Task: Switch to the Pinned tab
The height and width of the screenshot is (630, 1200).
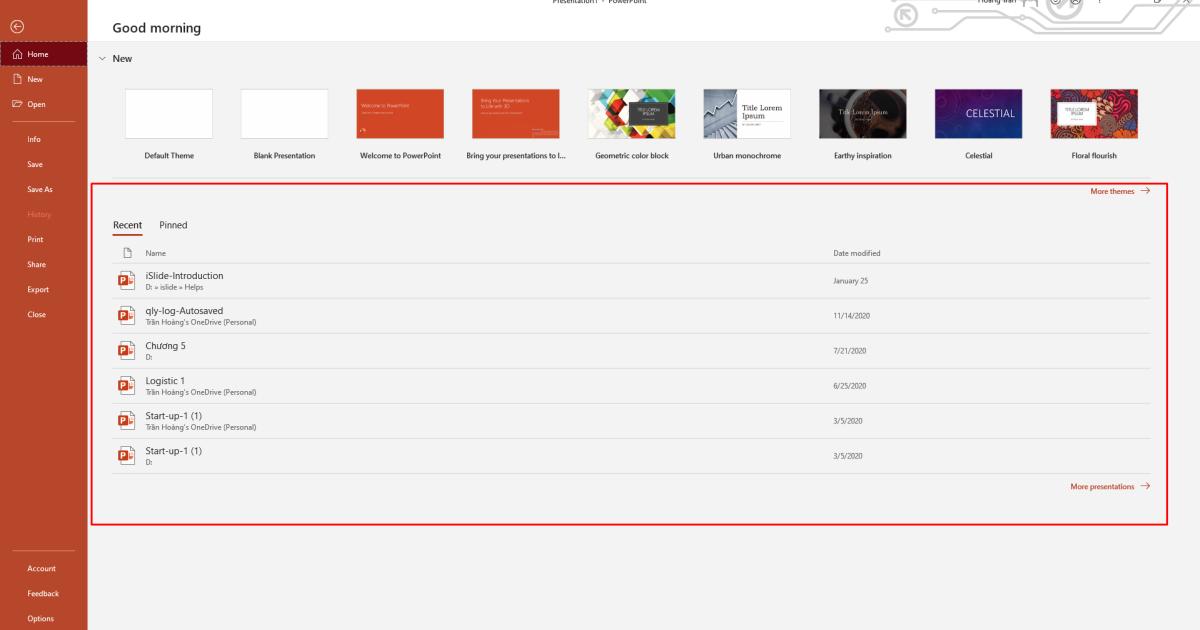Action: (173, 225)
